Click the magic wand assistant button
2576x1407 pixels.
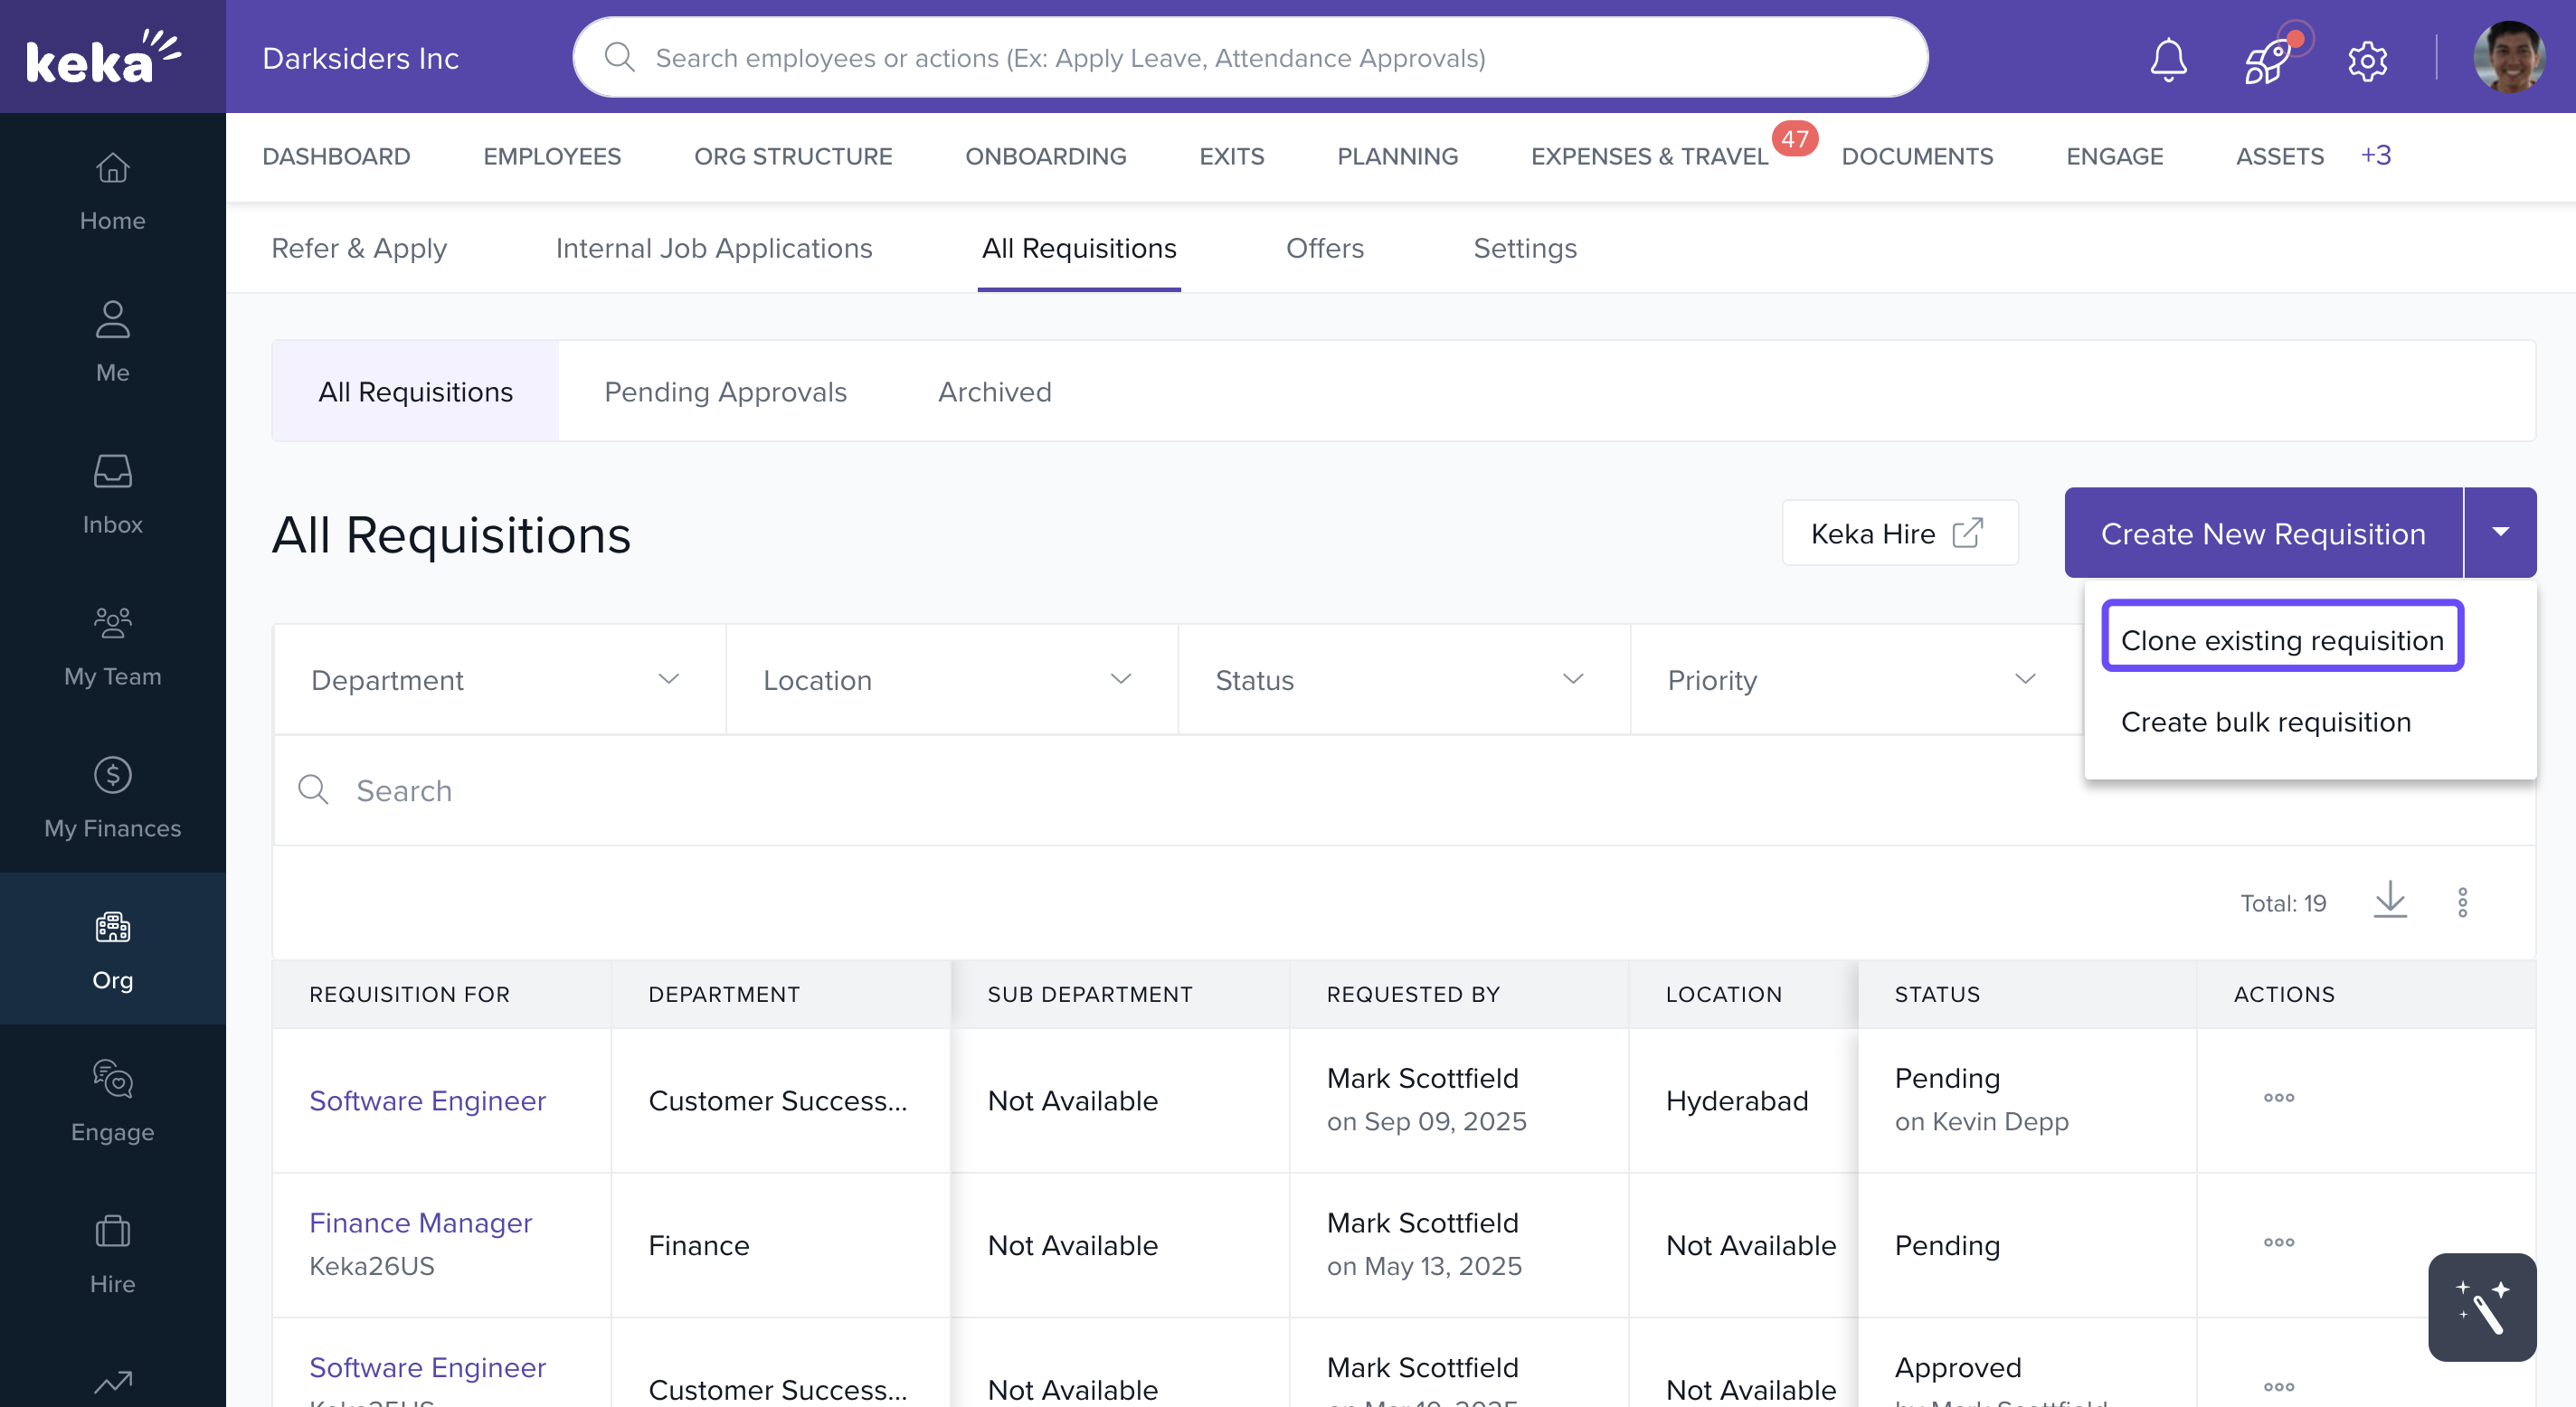[x=2481, y=1306]
